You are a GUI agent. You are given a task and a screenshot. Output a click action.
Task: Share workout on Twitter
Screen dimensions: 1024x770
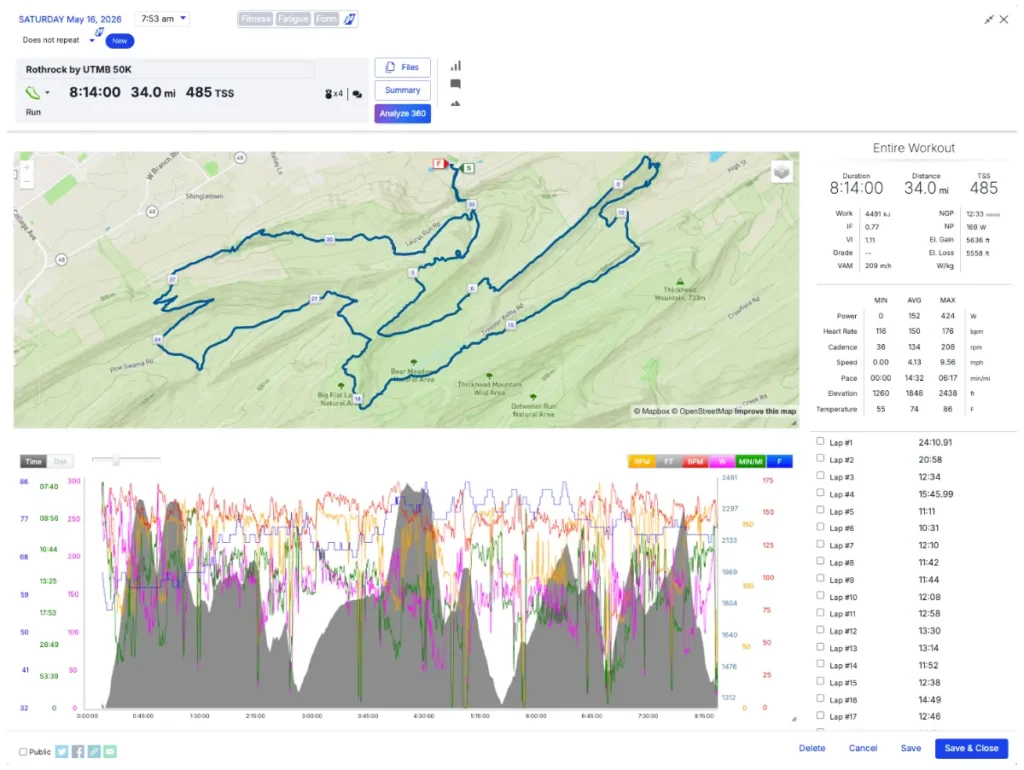(61, 752)
